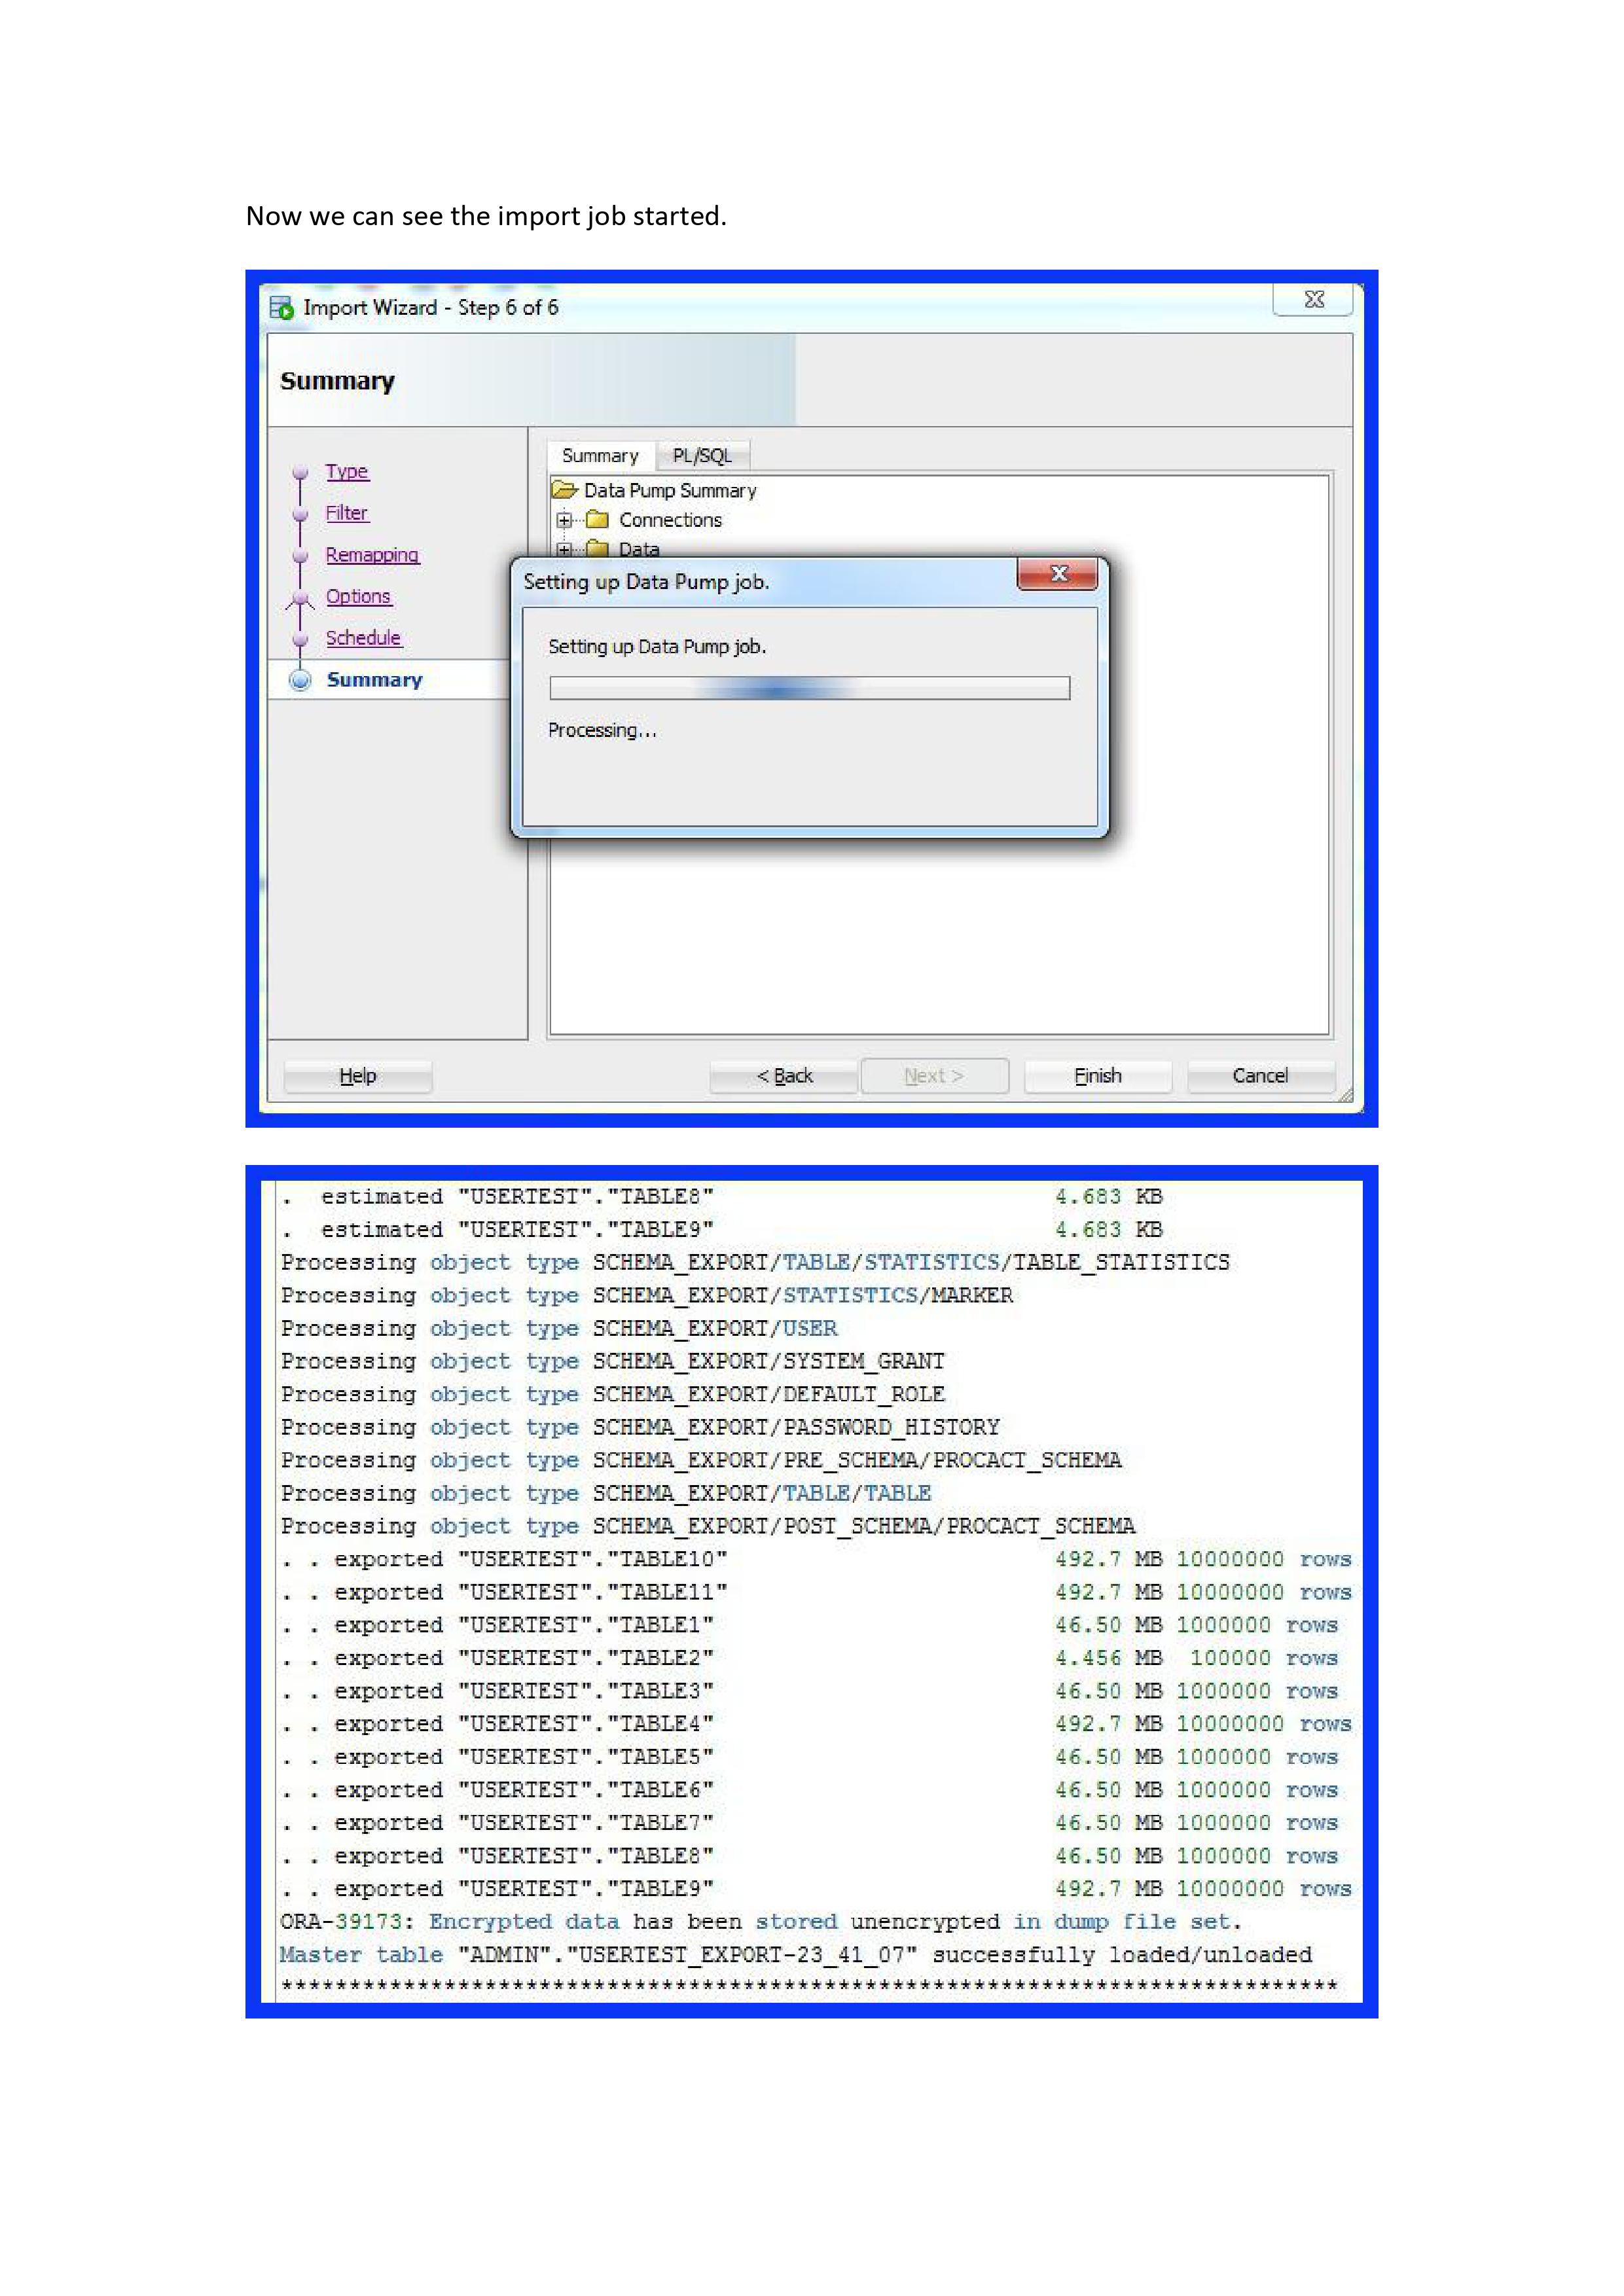The image size is (1624, 2296).
Task: Open the Data Pump Summary folder icon
Action: pos(565,490)
